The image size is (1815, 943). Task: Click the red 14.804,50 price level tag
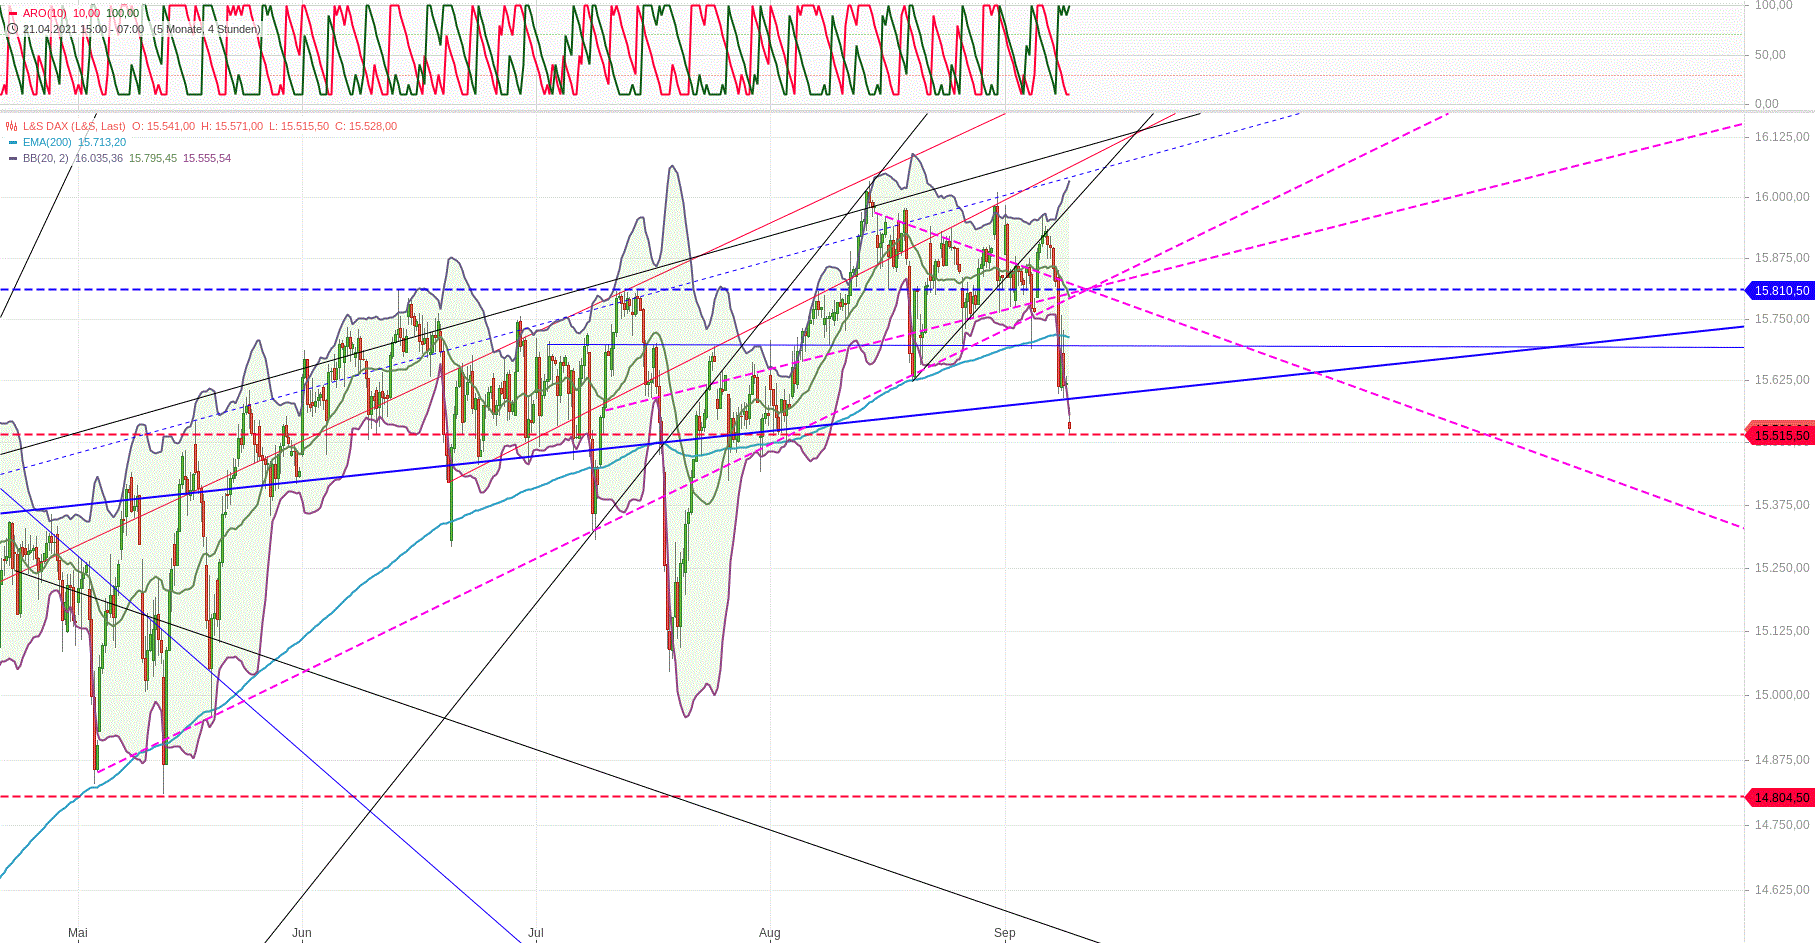coord(1780,797)
